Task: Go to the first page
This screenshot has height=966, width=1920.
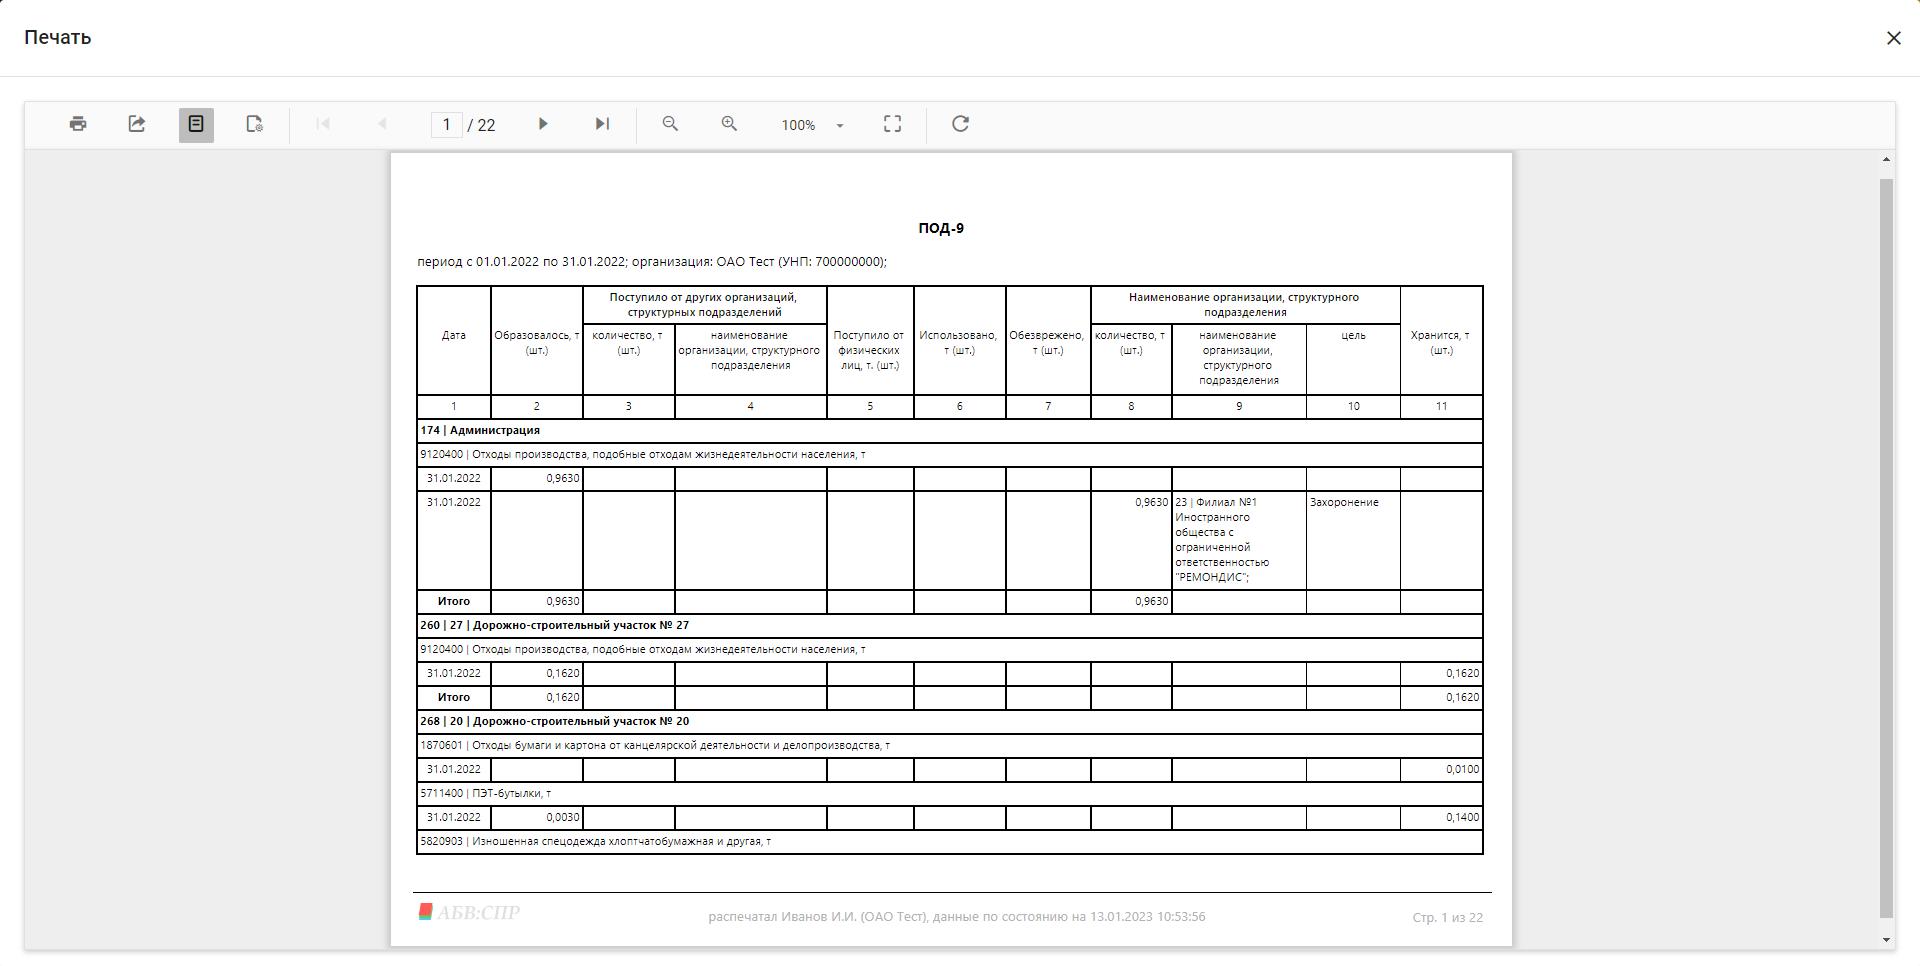Action: point(323,124)
